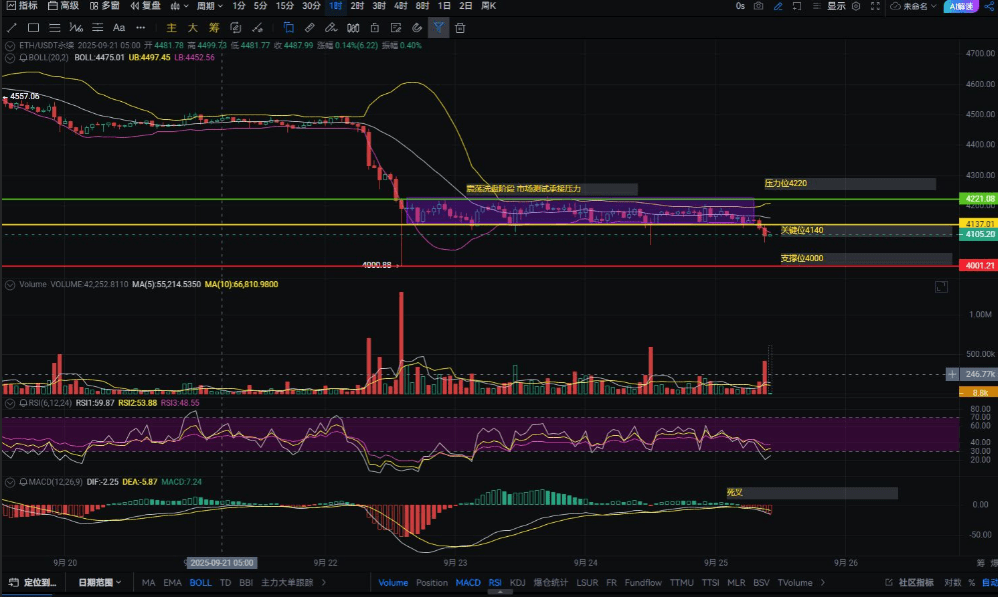Click the add window layout icon
The image size is (998, 597).
[x=797, y=6]
